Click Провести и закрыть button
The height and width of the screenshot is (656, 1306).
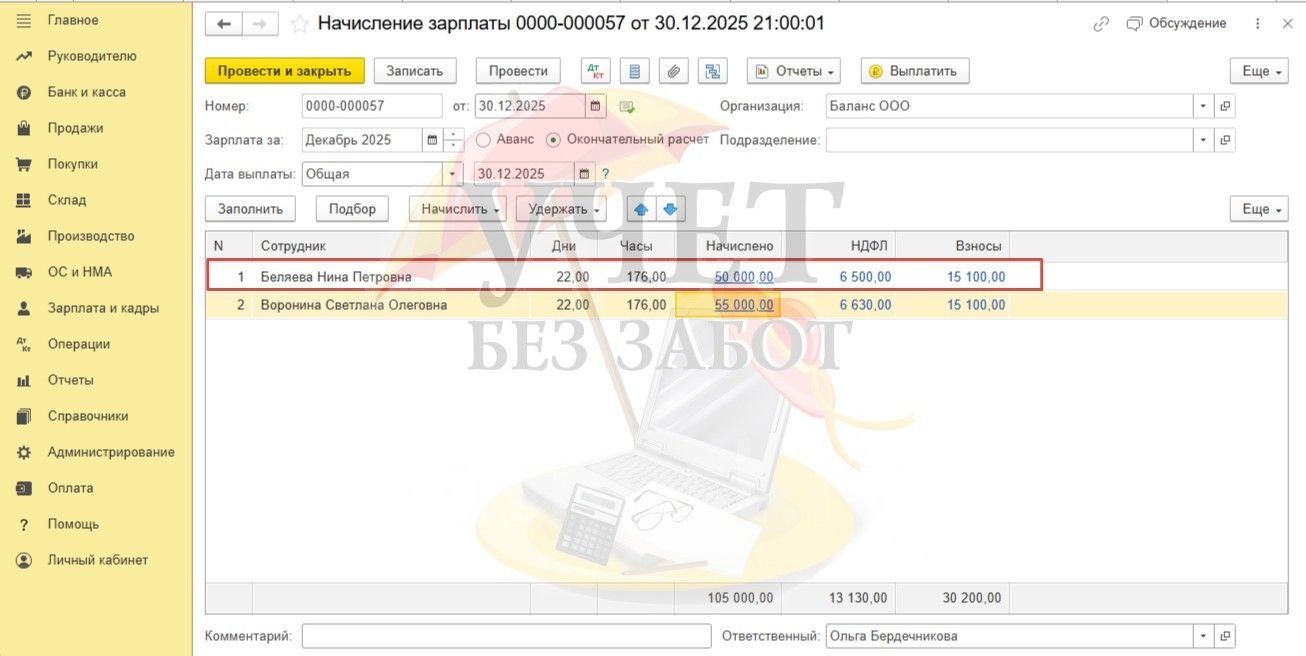coord(285,71)
